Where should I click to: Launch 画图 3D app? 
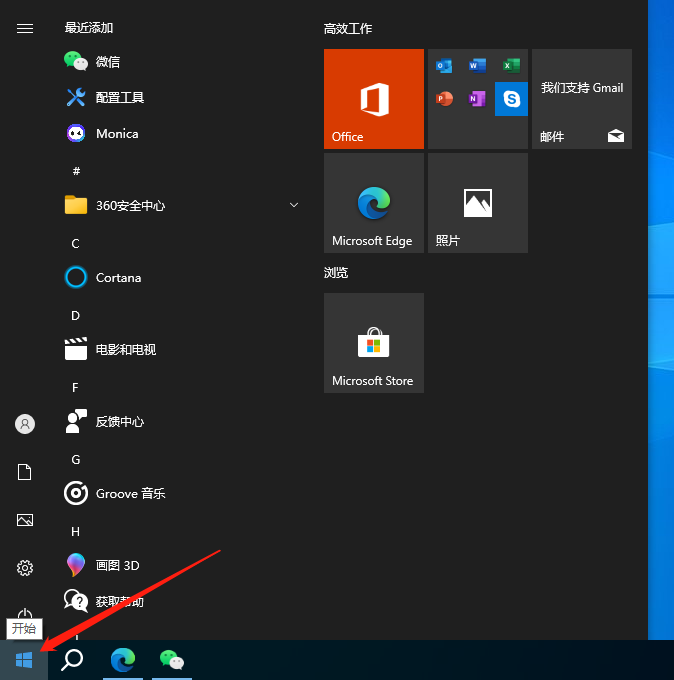[x=117, y=566]
